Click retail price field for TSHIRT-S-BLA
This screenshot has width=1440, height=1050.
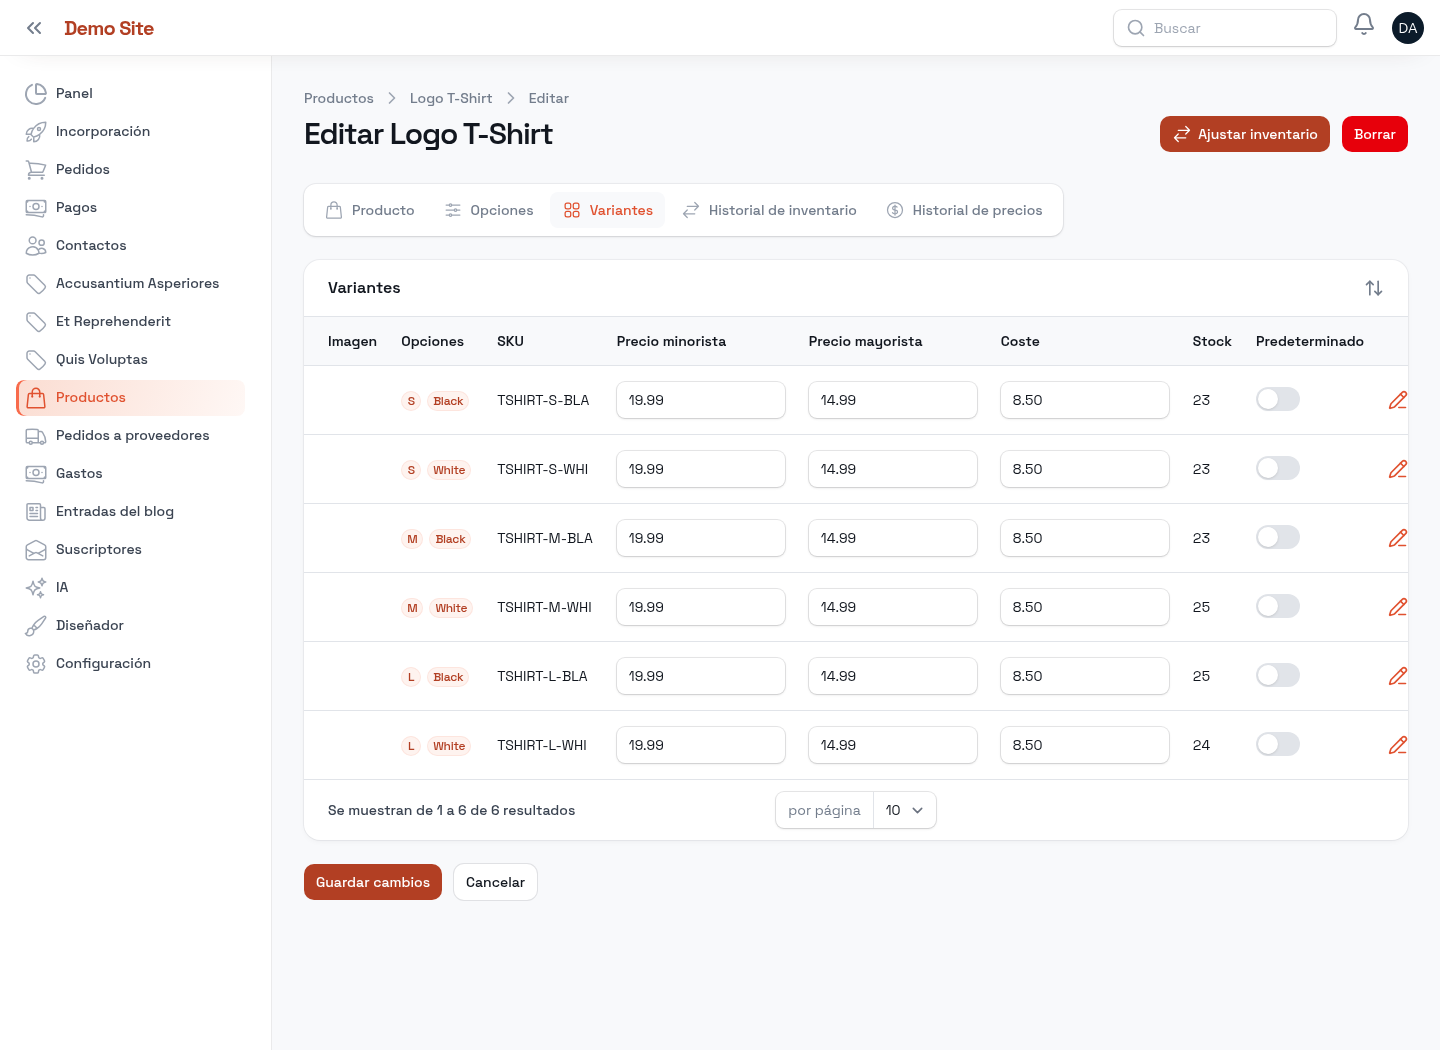point(701,400)
